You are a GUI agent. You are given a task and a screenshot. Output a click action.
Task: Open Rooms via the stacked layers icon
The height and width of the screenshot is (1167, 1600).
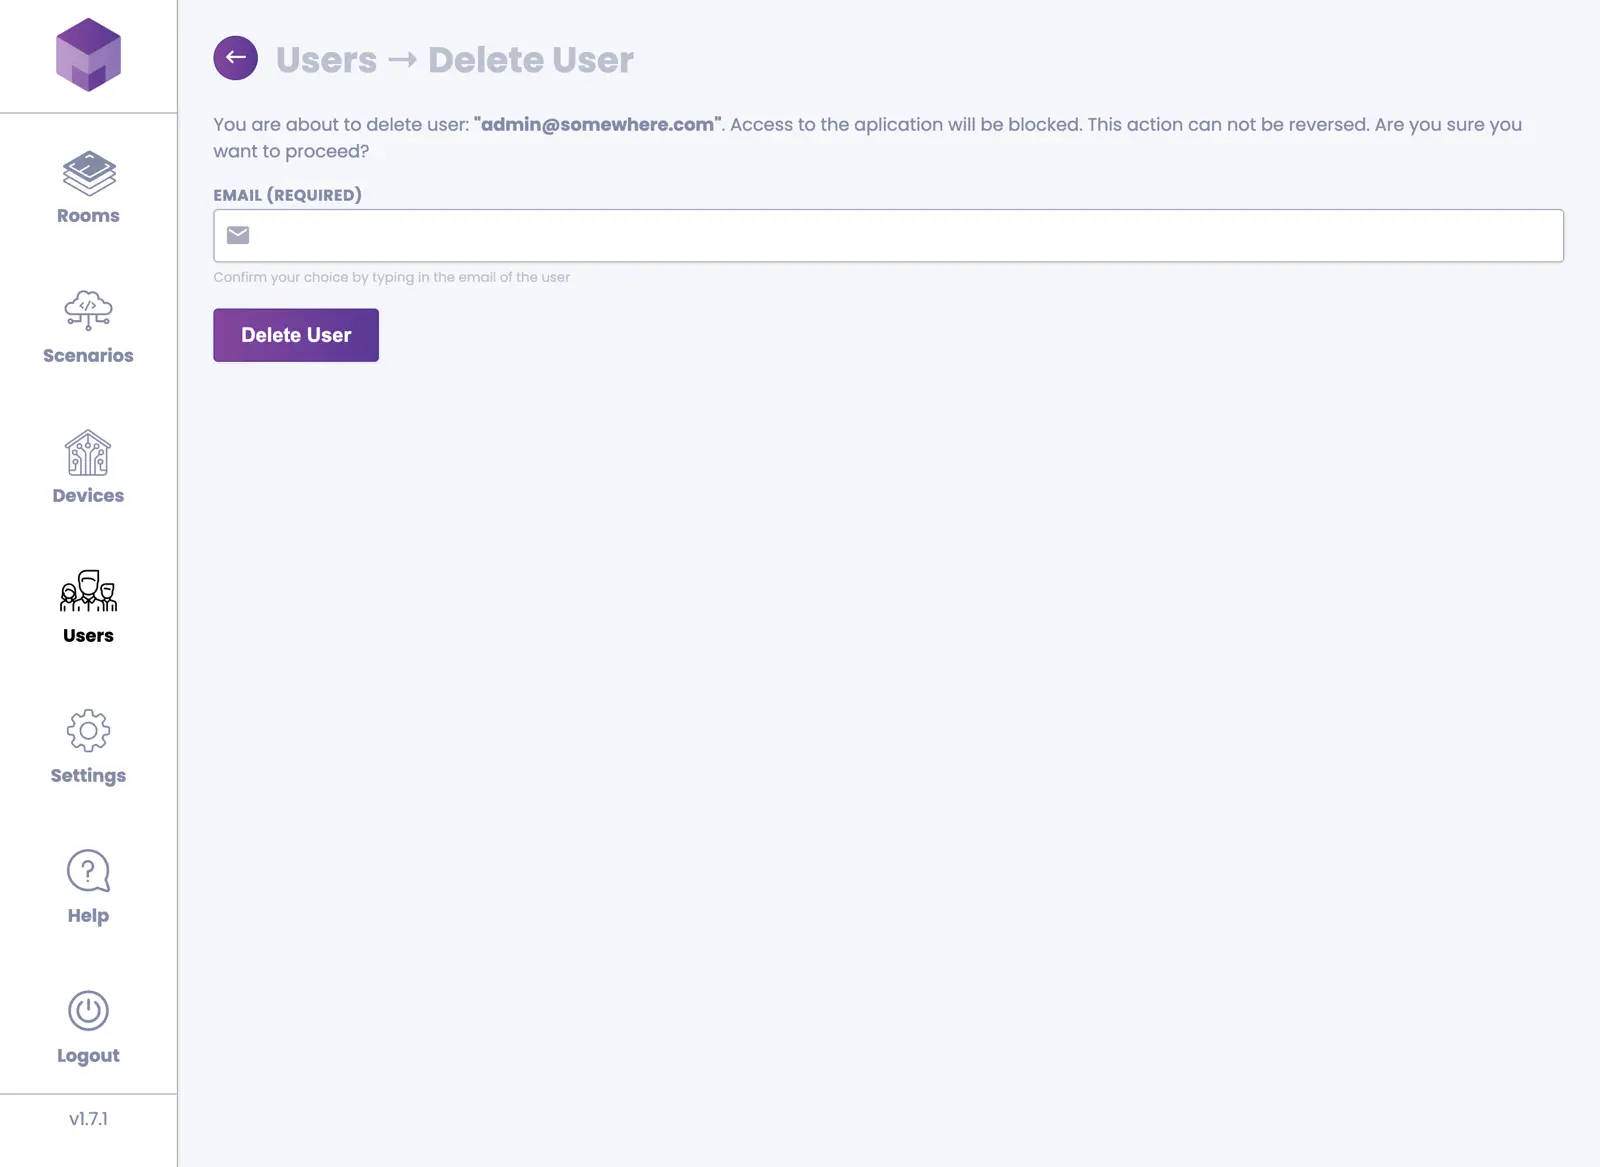click(88, 174)
